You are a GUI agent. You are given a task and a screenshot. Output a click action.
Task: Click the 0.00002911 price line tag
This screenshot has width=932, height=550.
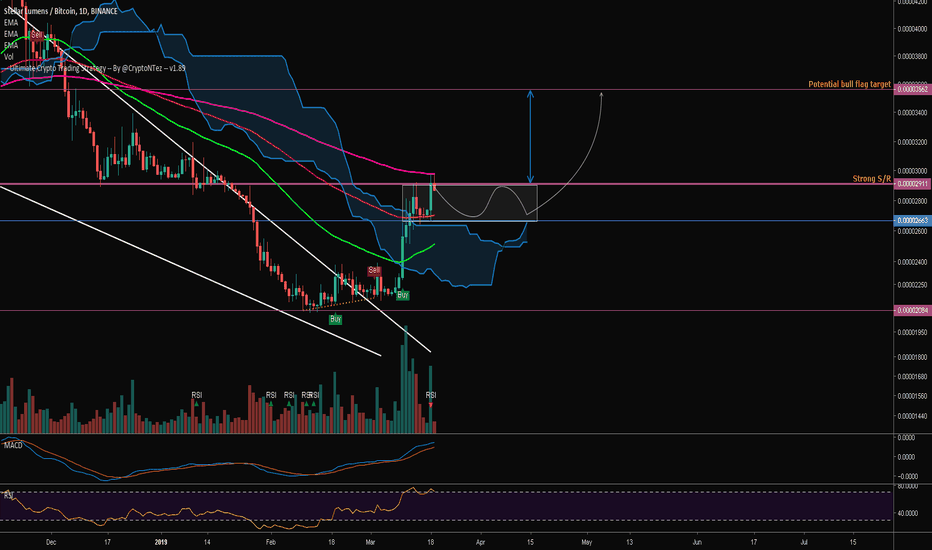point(912,184)
